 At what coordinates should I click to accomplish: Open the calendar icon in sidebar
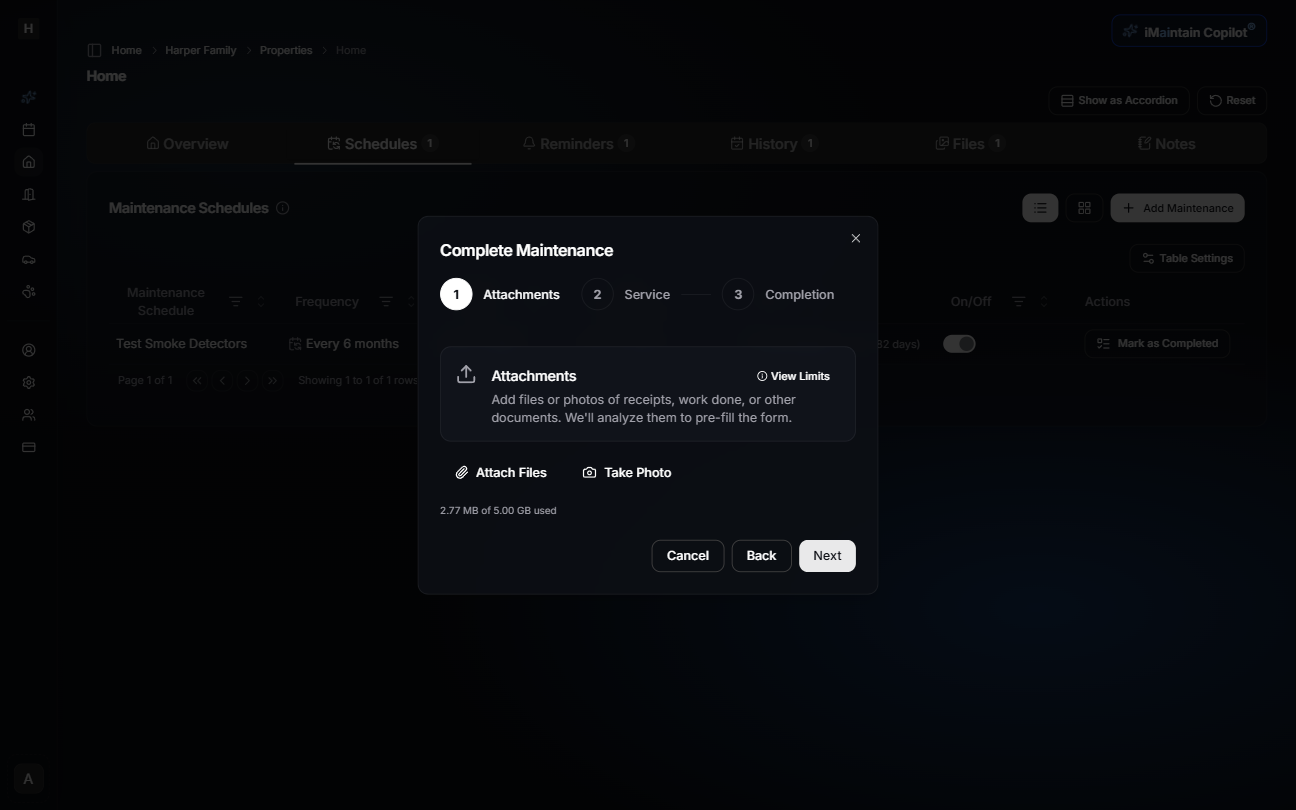pos(28,129)
